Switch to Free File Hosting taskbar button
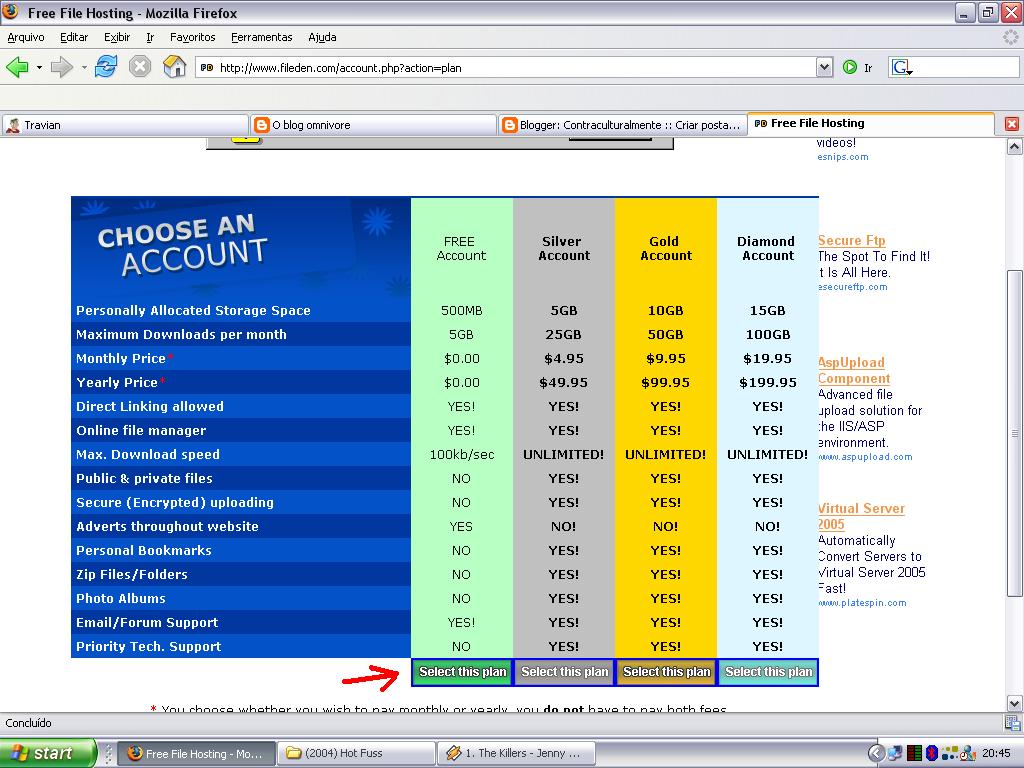 coord(195,753)
